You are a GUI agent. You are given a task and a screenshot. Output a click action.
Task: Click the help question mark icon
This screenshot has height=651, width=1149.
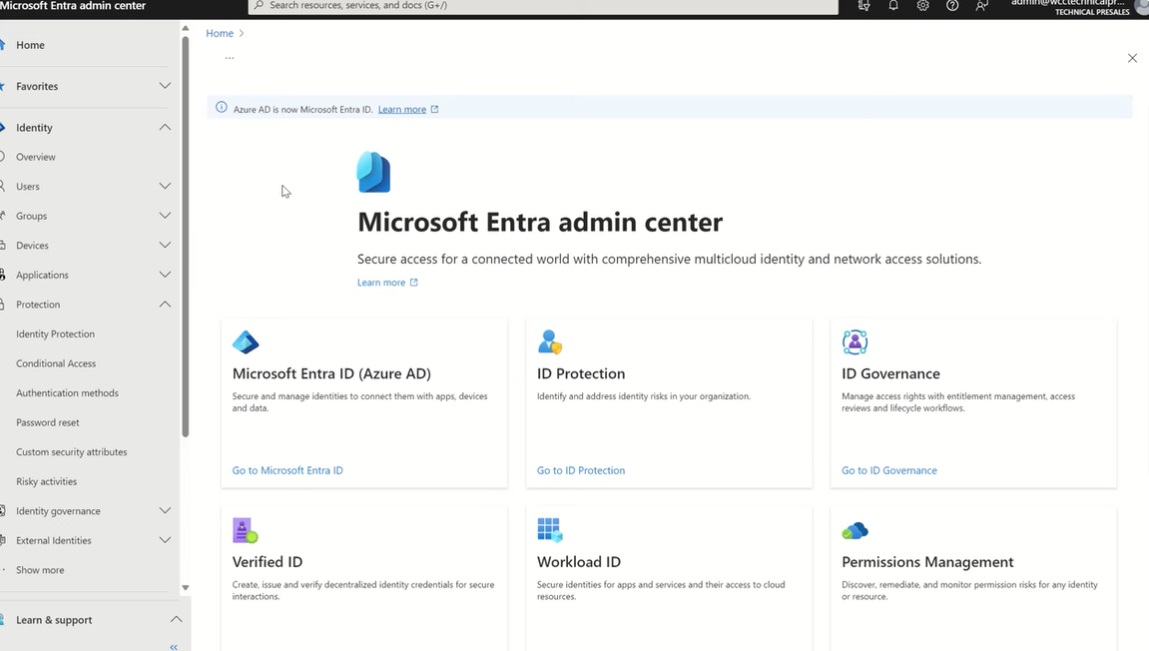coord(952,6)
